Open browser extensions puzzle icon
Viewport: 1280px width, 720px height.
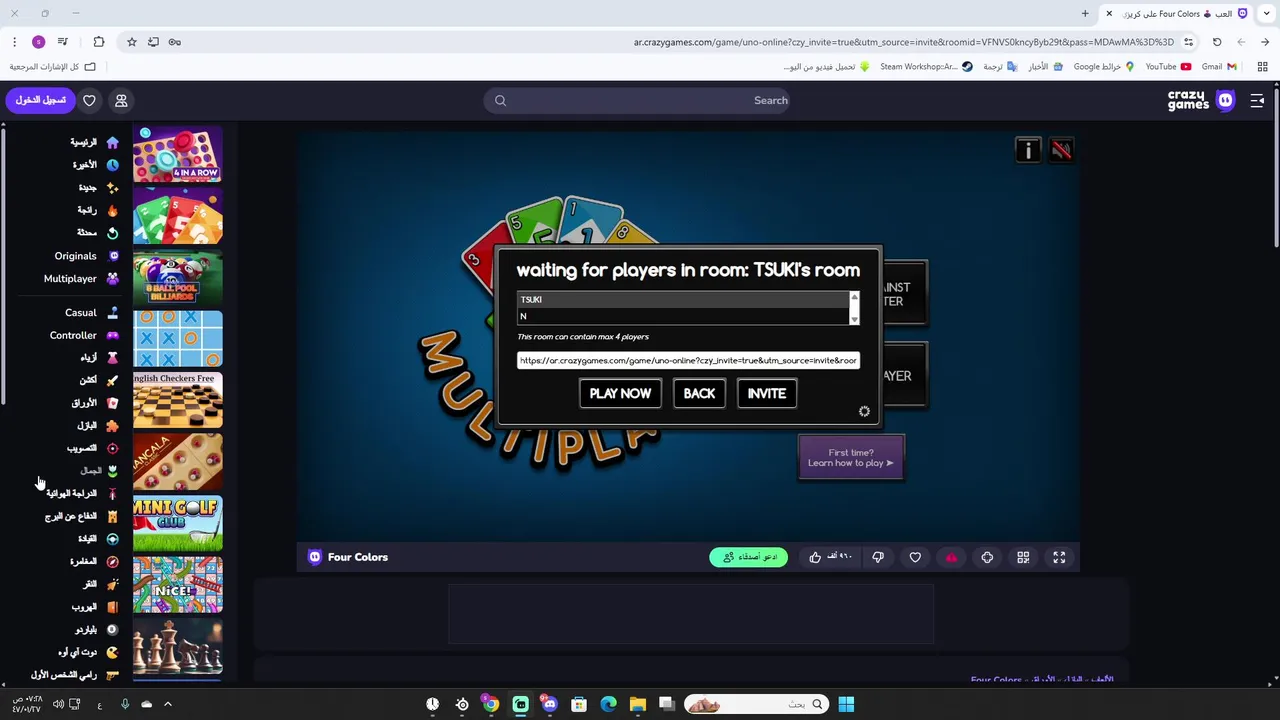tap(99, 42)
